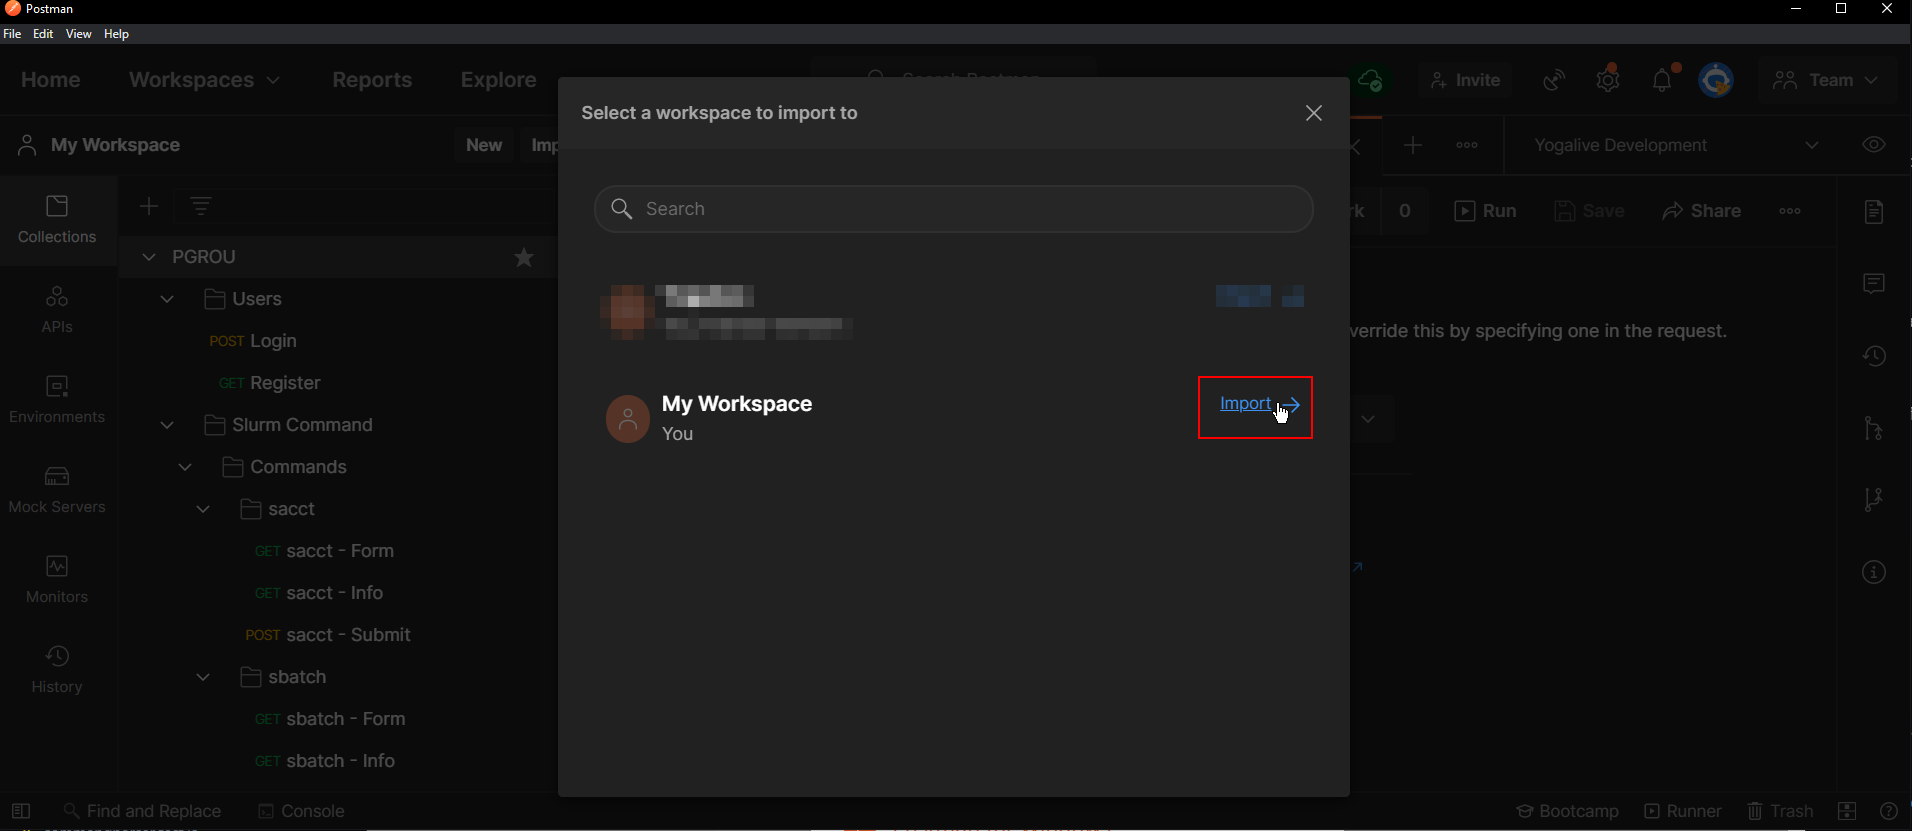Screen dimensions: 1912x831
Task: Click the Run button
Action: (1486, 211)
